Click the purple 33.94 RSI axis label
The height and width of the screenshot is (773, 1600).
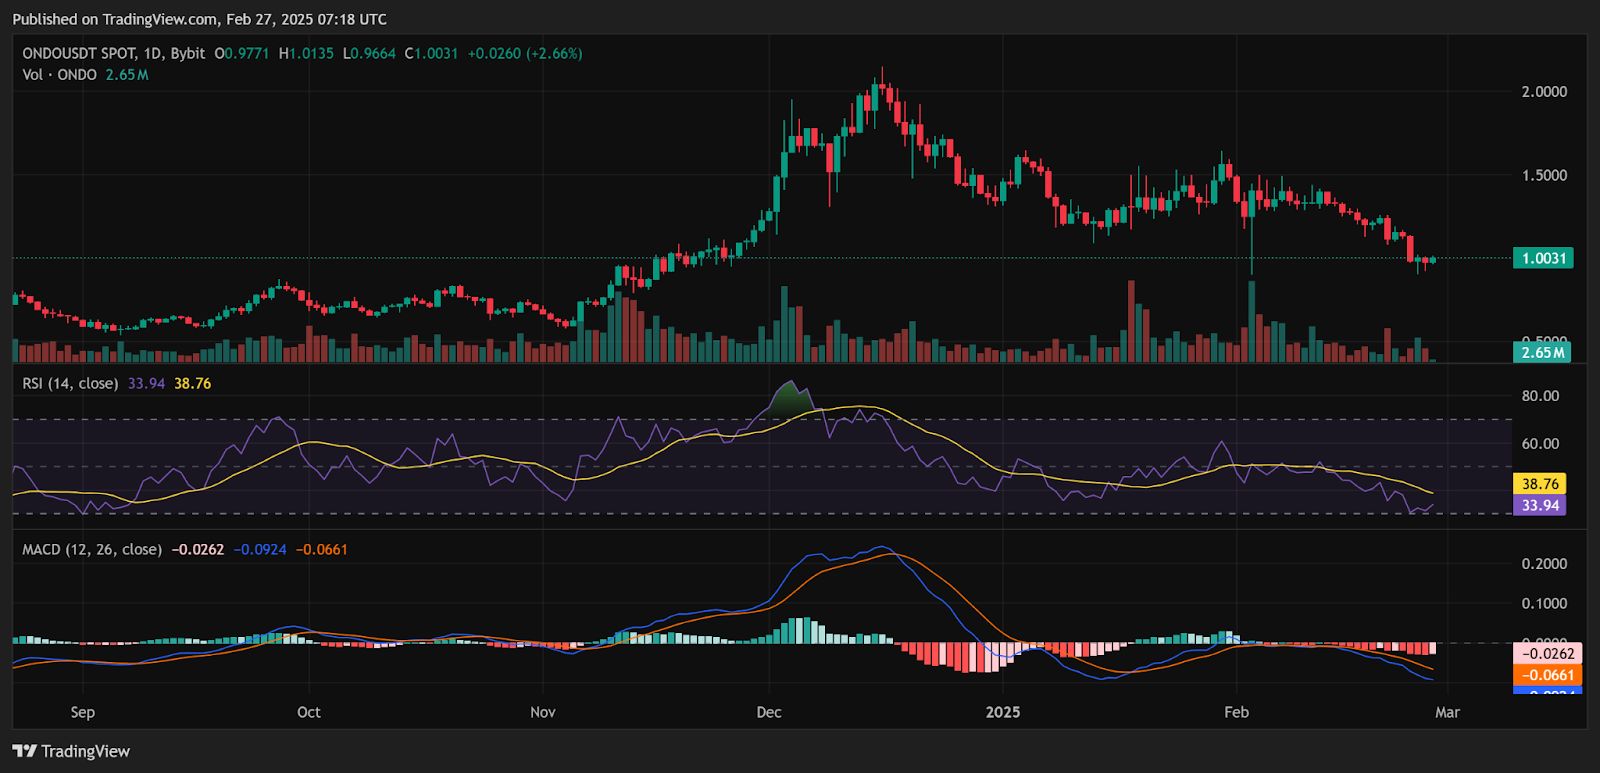1540,505
